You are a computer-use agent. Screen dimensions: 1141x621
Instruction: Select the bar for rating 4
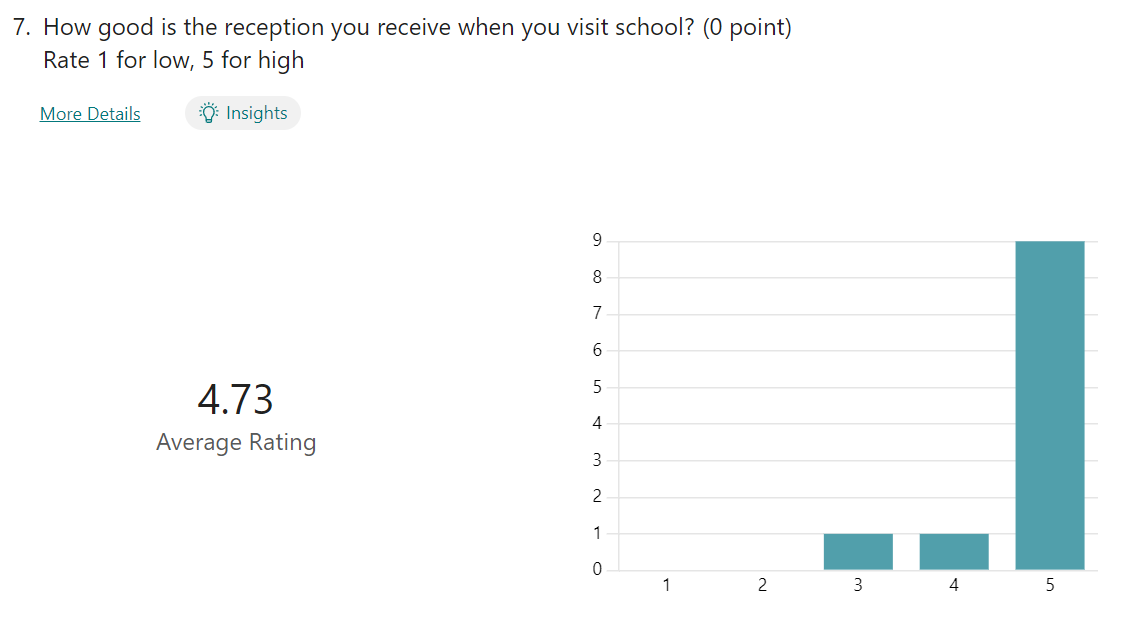click(953, 551)
